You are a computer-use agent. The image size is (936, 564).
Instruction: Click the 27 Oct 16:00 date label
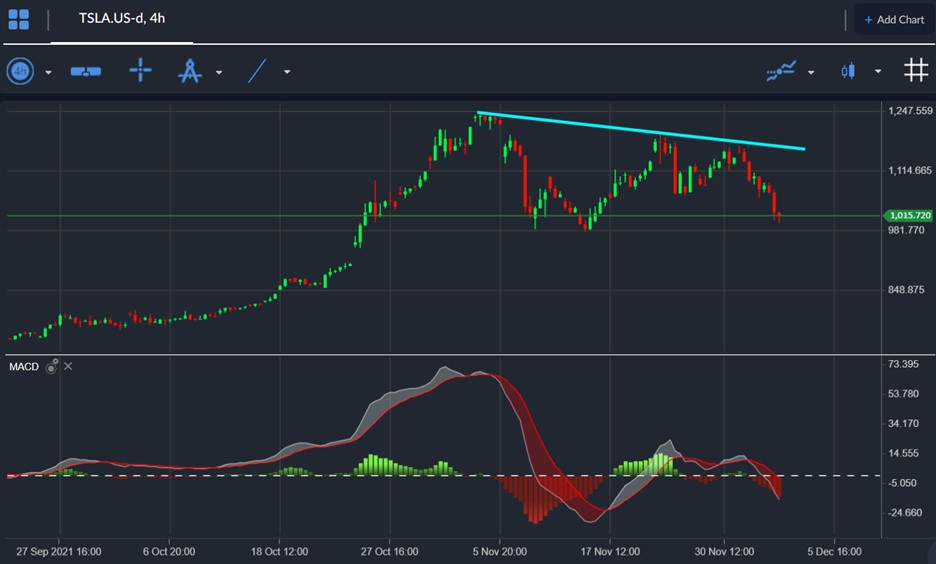tap(389, 551)
